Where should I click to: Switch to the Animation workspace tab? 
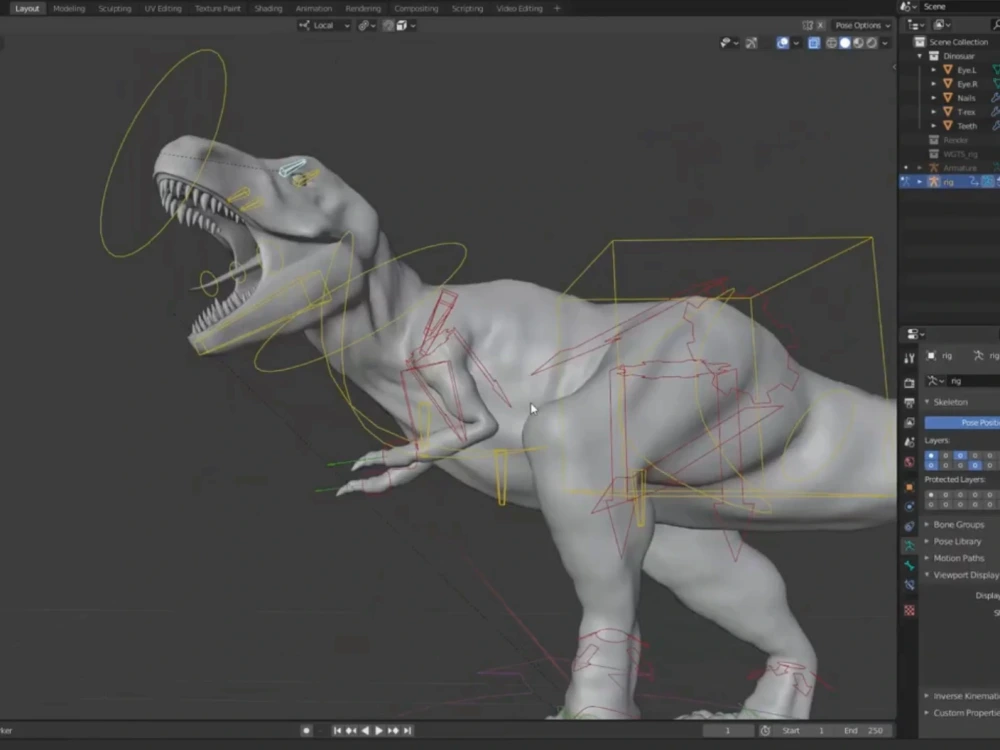(313, 8)
